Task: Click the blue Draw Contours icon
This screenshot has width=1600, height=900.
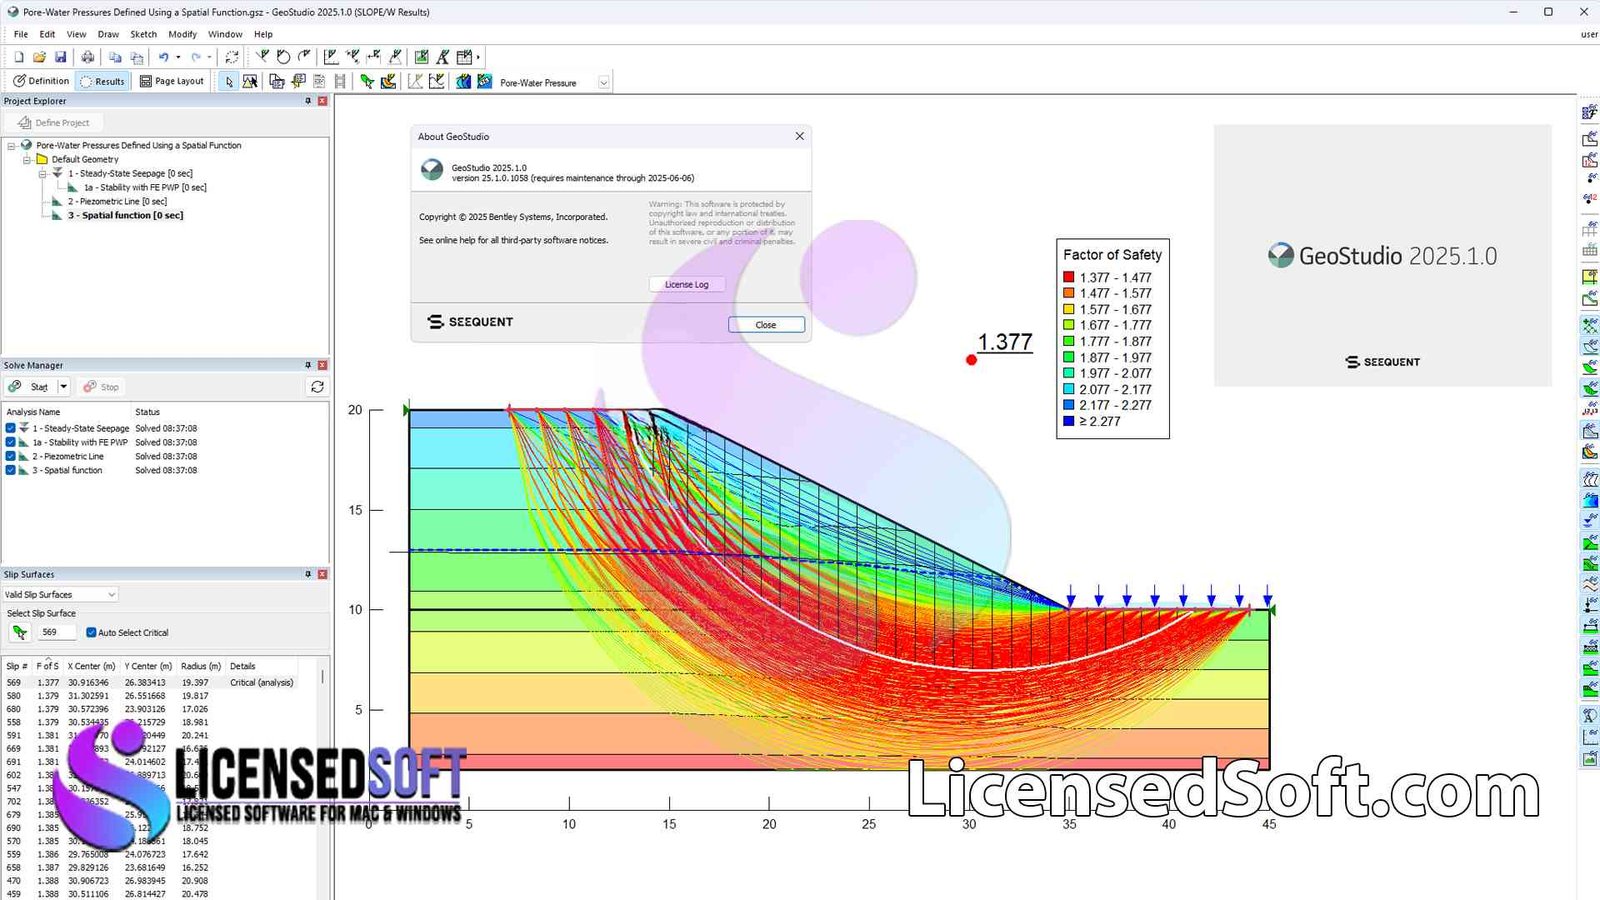Action: (x=463, y=82)
